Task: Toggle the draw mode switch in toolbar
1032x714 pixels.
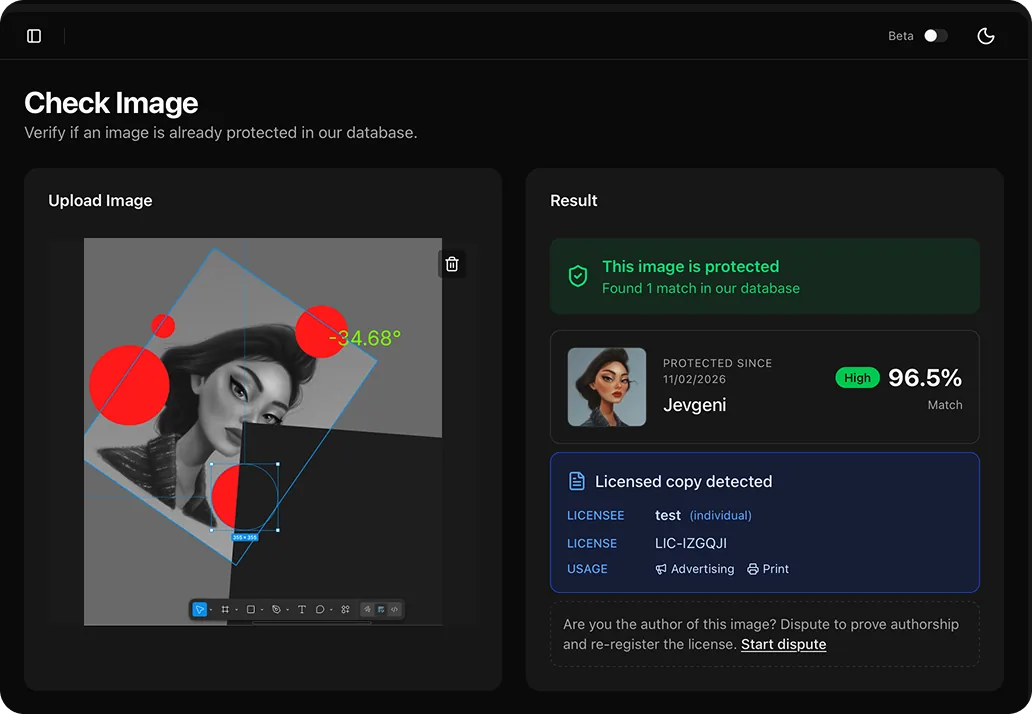Action: (367, 609)
